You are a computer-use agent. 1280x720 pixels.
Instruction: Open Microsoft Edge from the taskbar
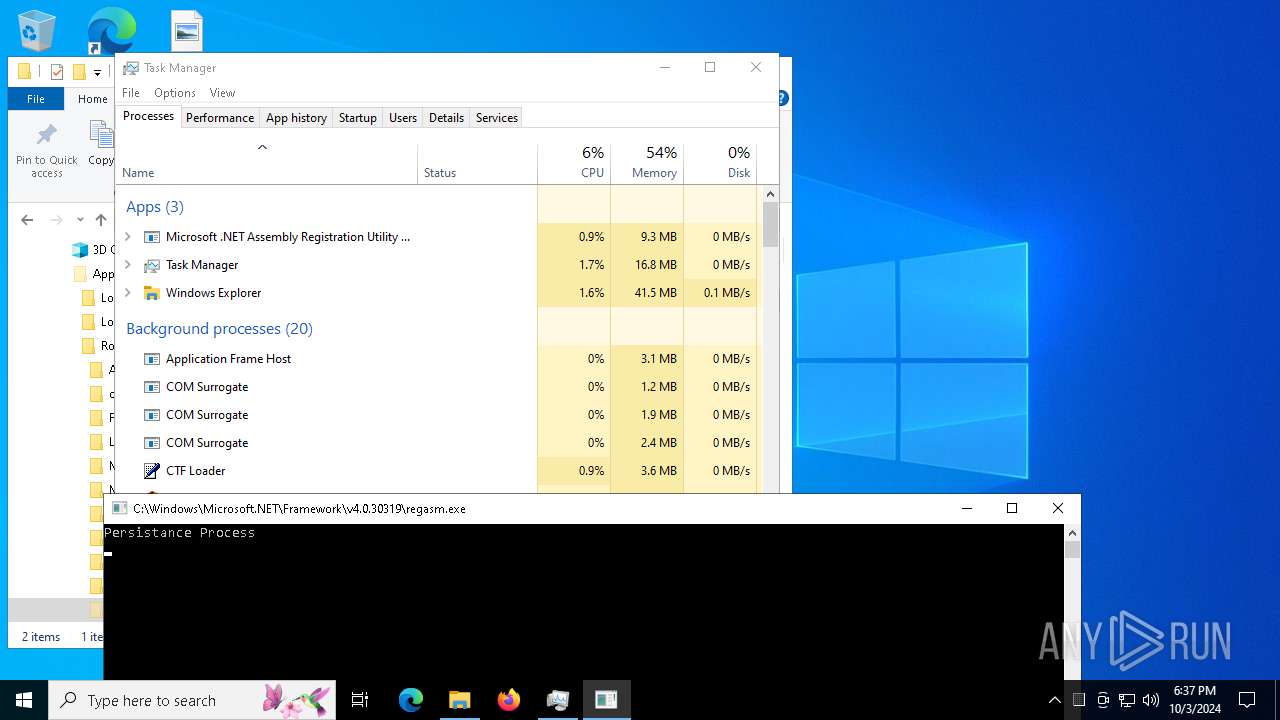[411, 700]
